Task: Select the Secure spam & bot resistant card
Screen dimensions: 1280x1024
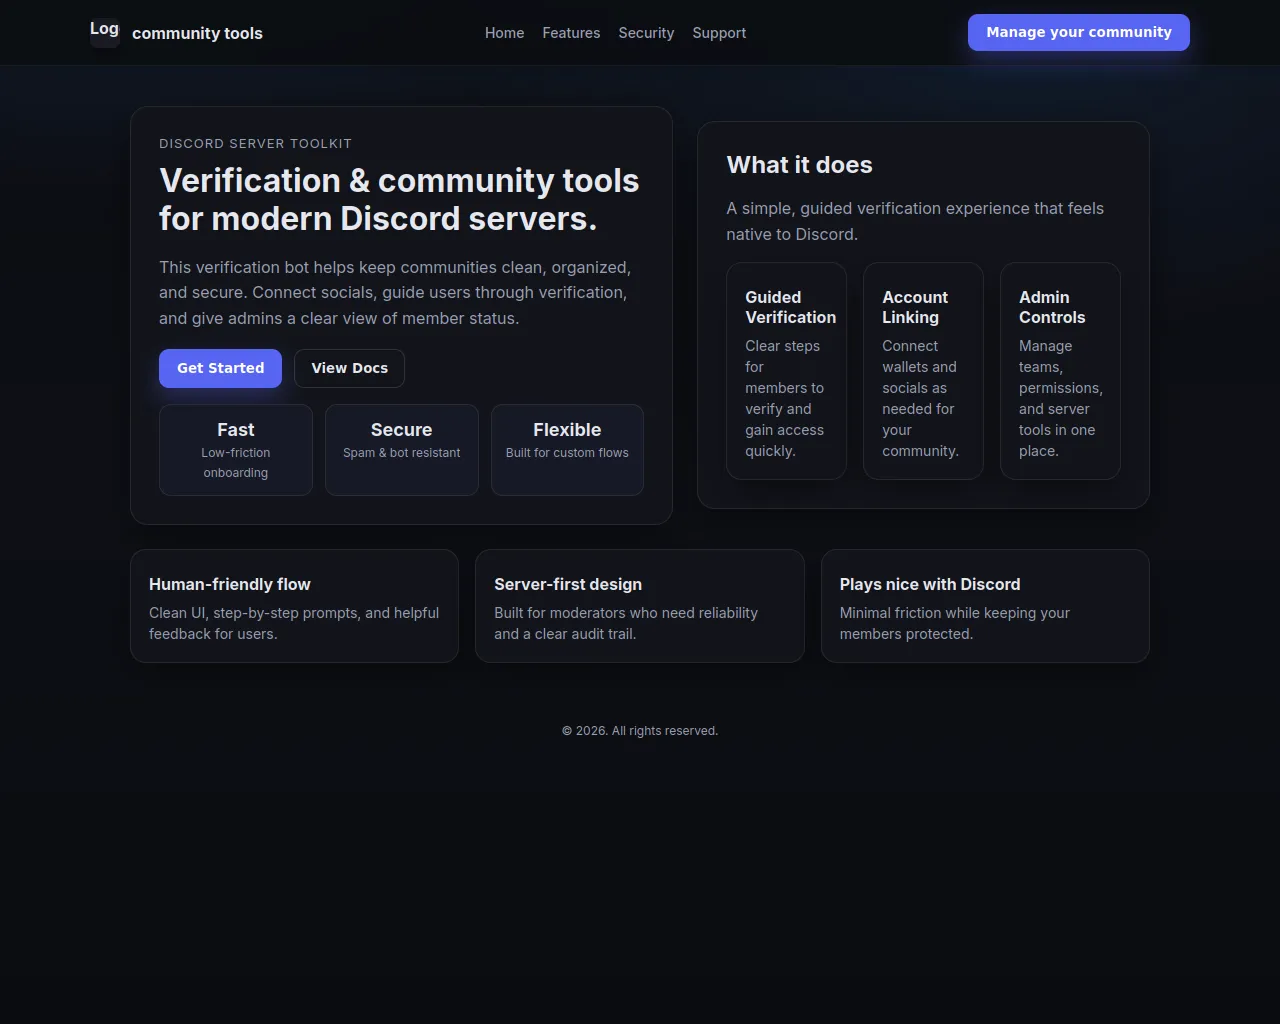Action: (x=402, y=450)
